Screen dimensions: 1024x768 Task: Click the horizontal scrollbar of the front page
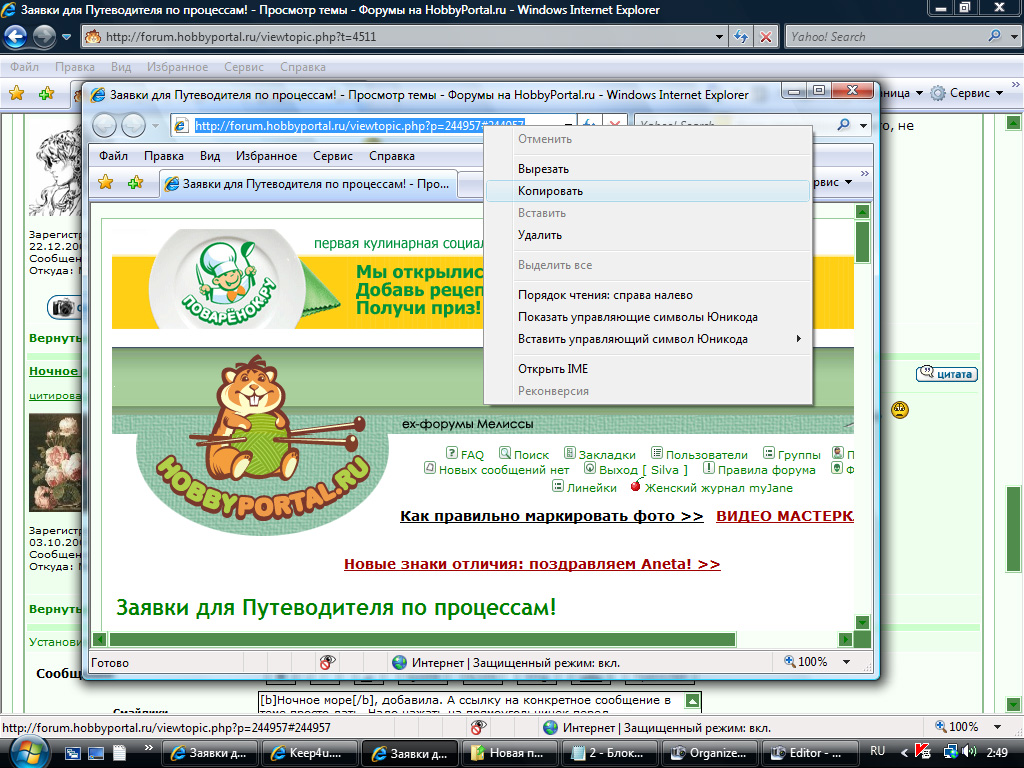tap(420, 639)
